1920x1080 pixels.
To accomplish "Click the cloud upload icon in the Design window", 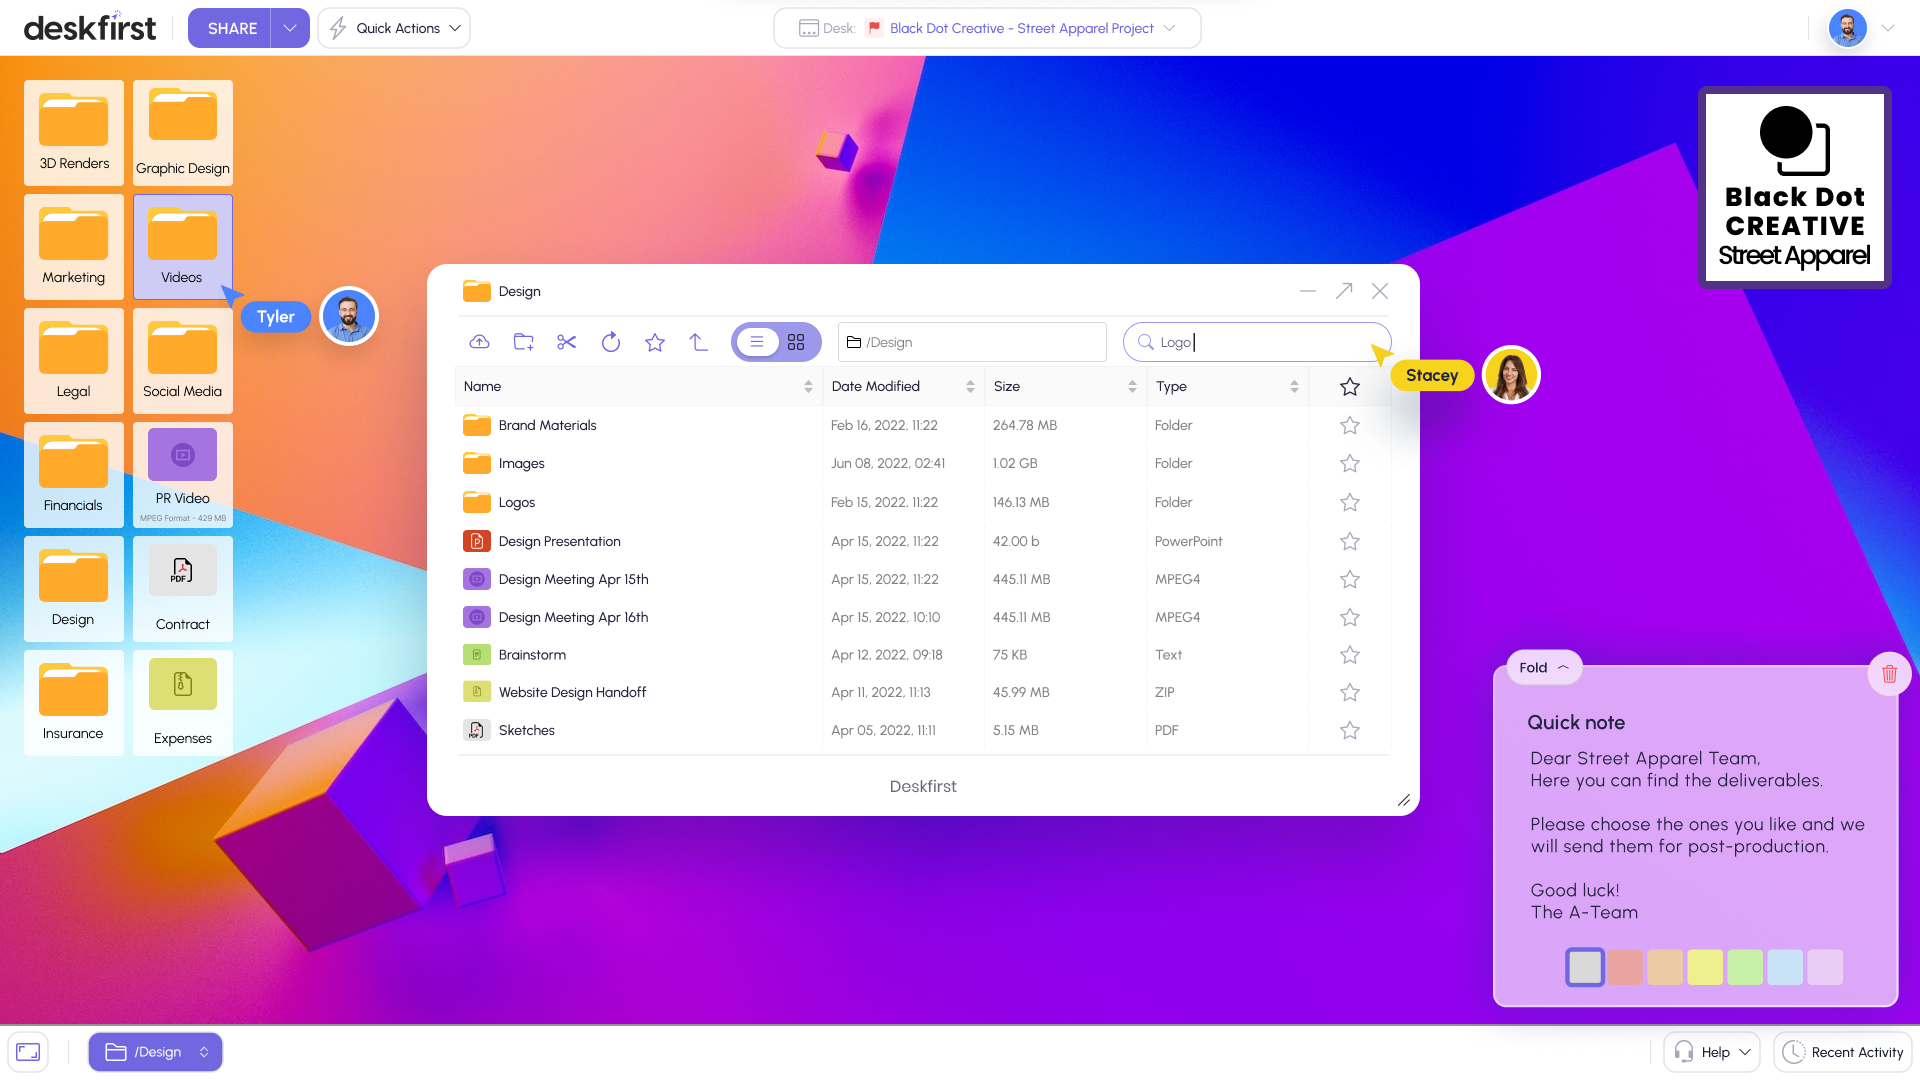I will (x=479, y=341).
